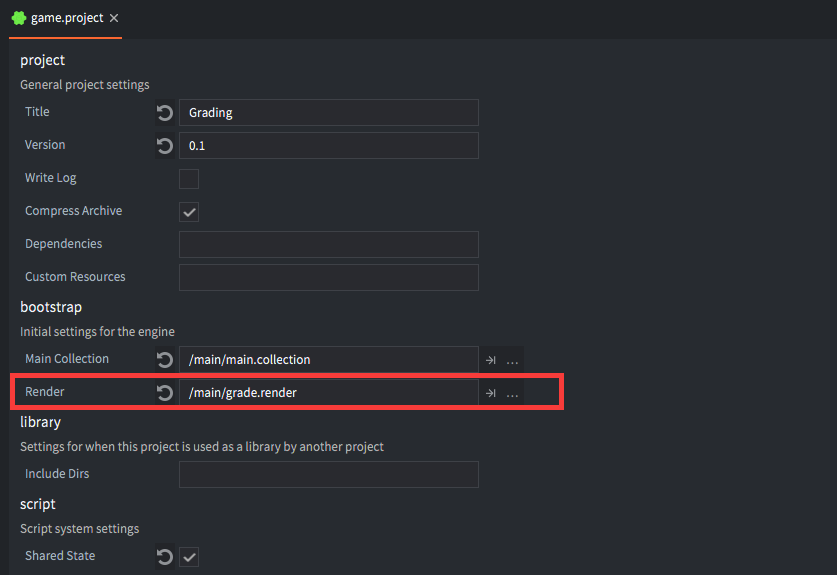
Task: Open the Render resource in editor
Action: click(x=491, y=393)
